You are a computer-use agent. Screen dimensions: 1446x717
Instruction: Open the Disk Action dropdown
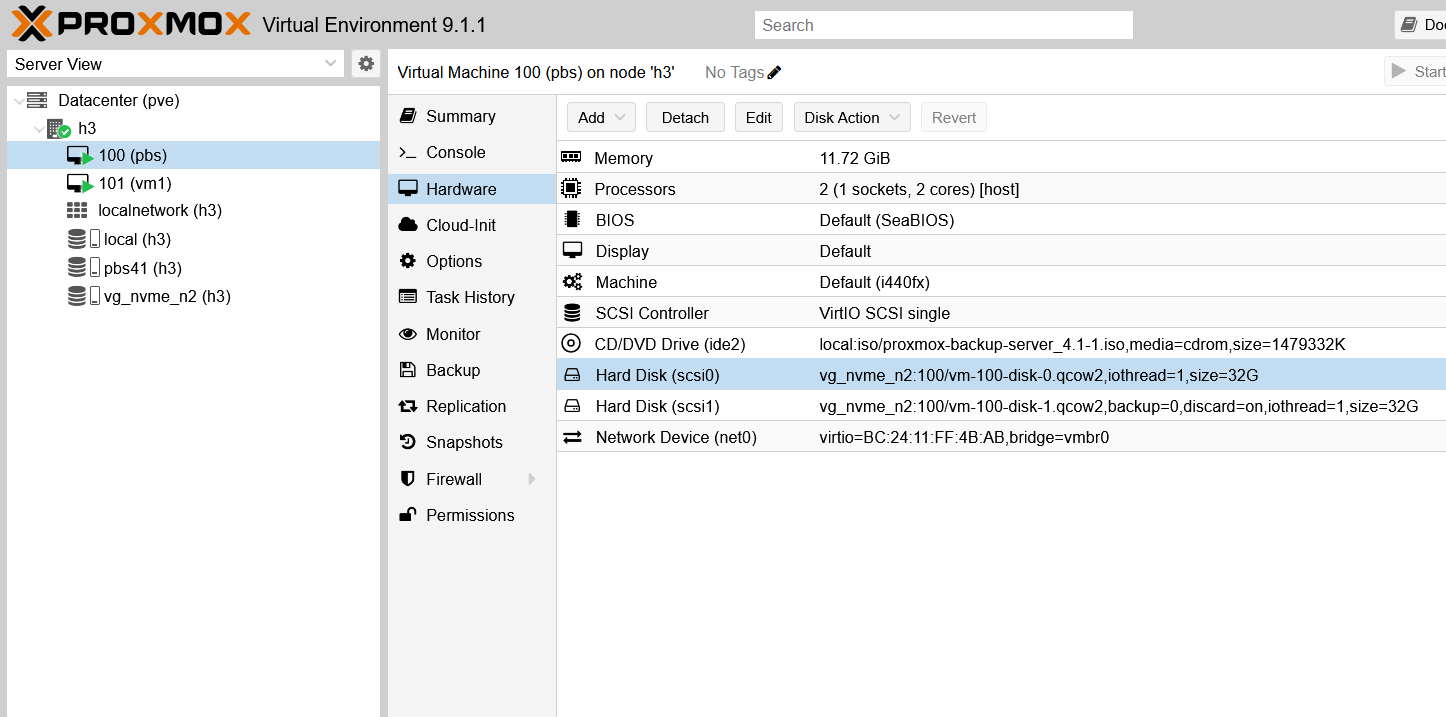852,117
